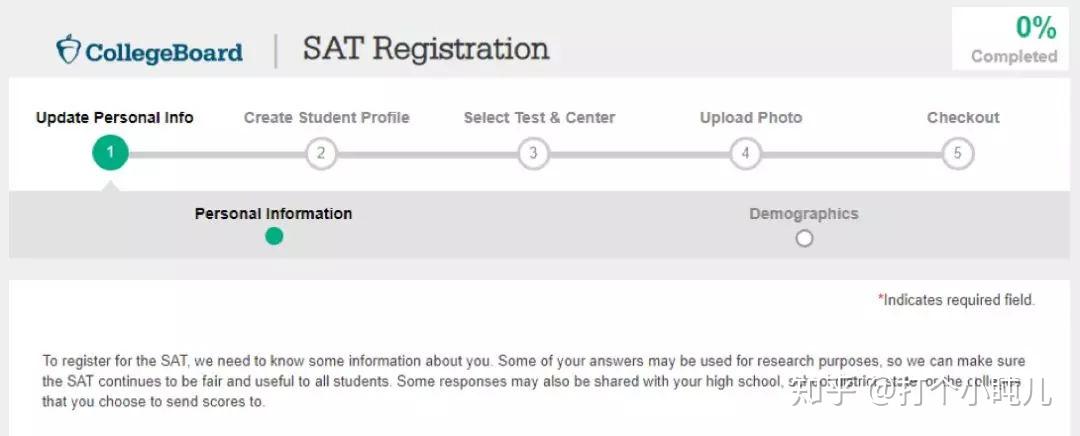The height and width of the screenshot is (436, 1080).
Task: Click the CollegeBoard acorn logo icon
Action: pos(68,49)
